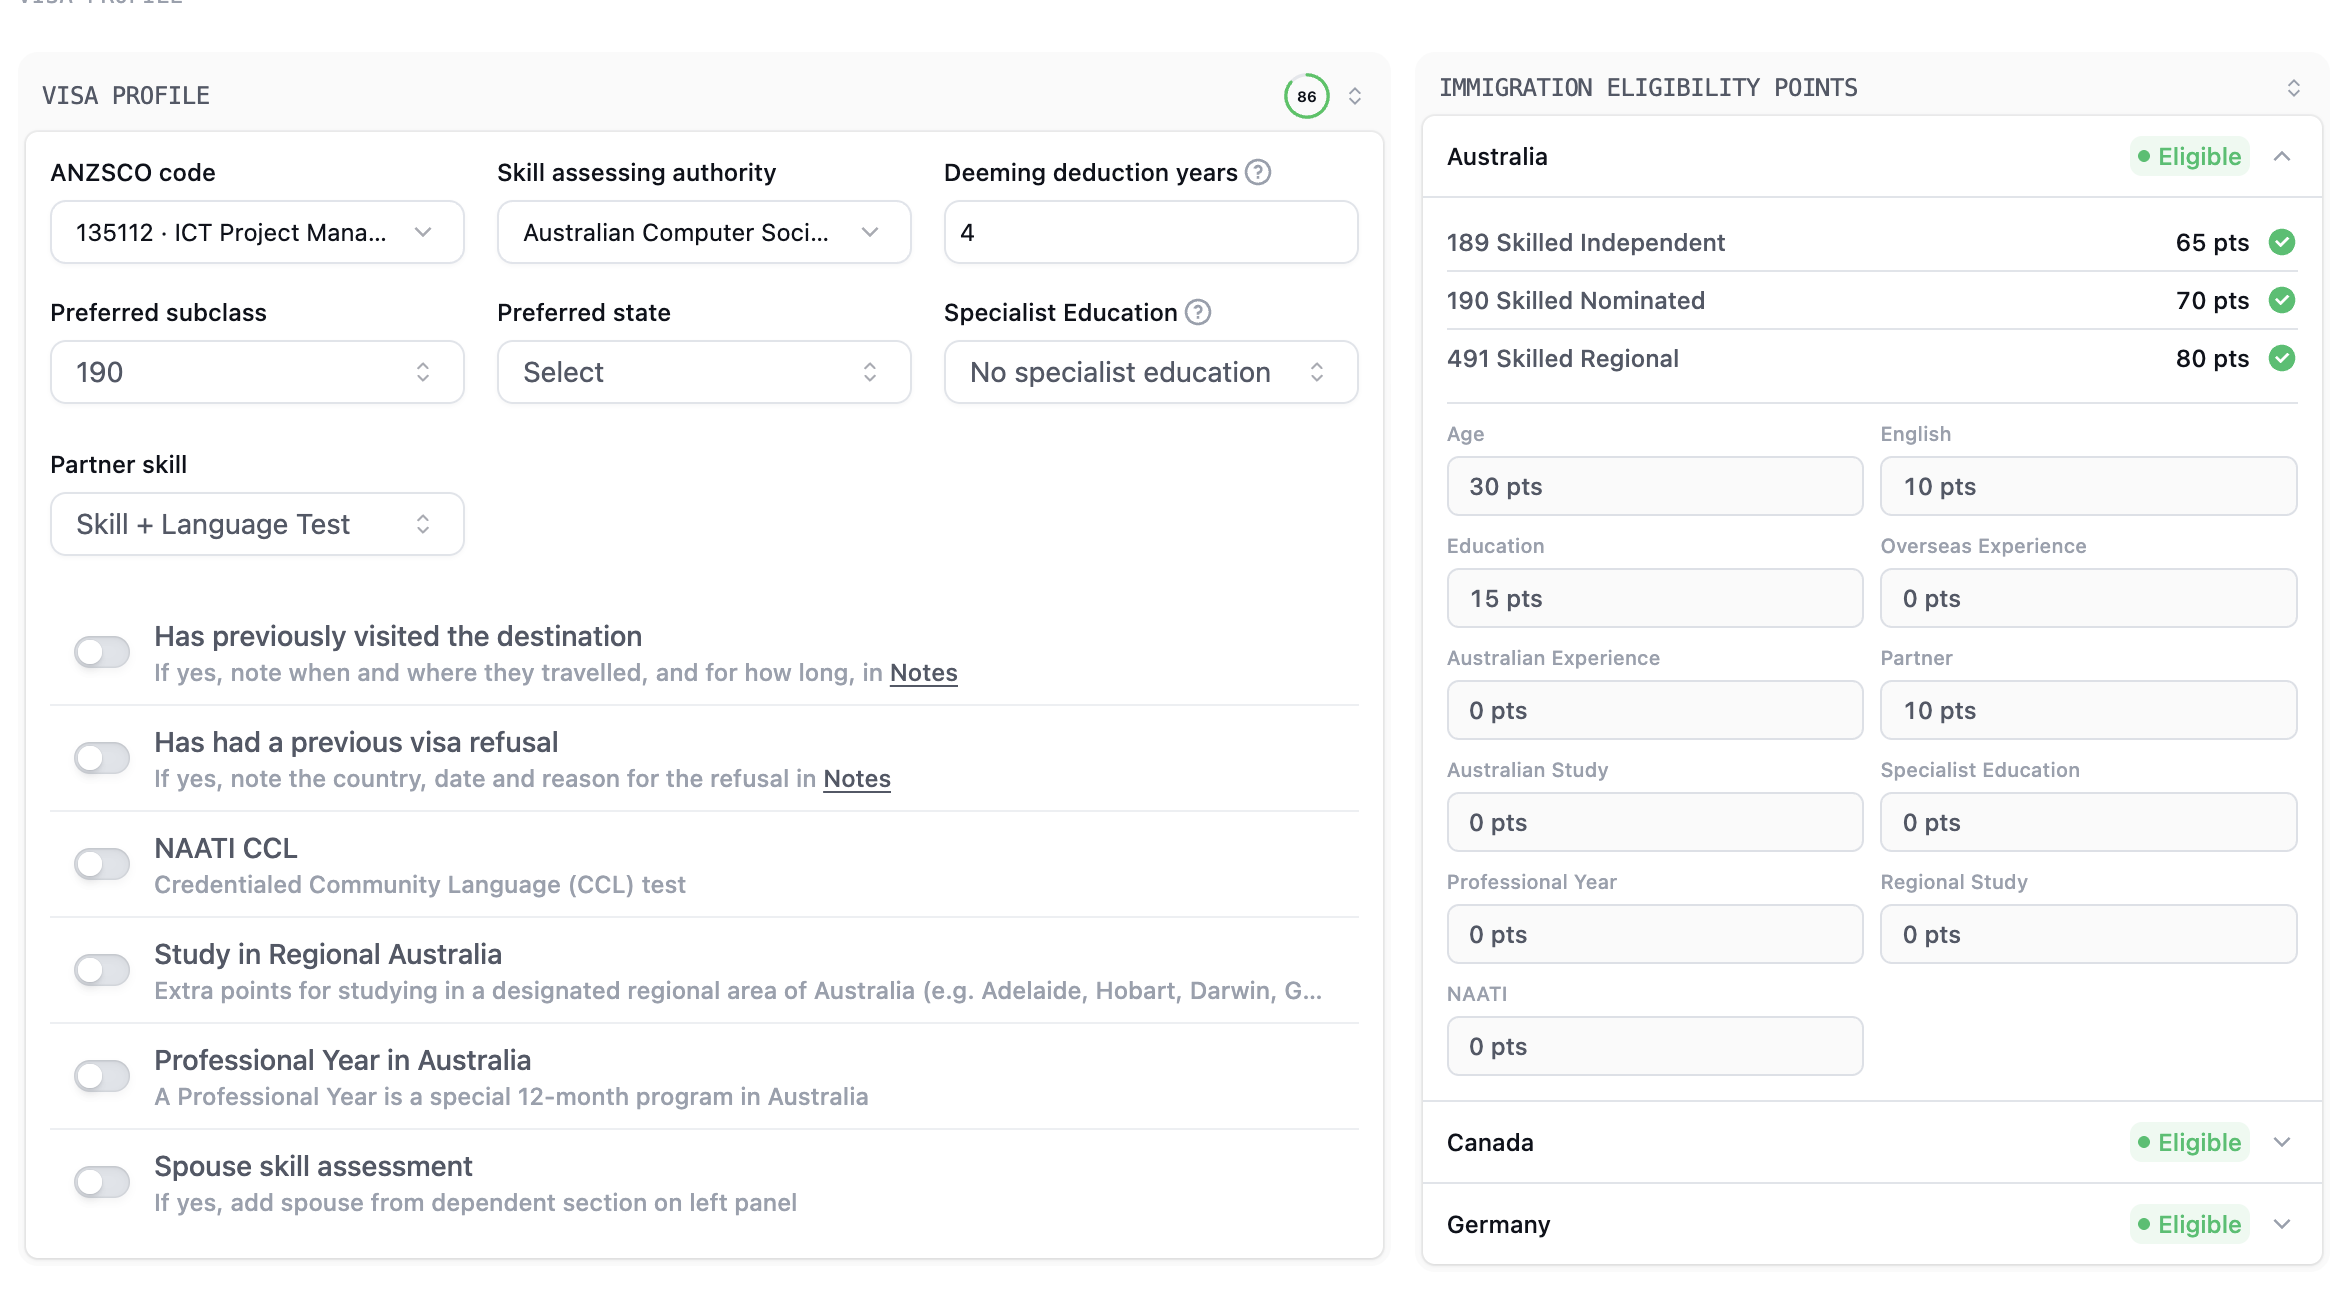
Task: Click the Age points field
Action: pyautogui.click(x=1655, y=486)
